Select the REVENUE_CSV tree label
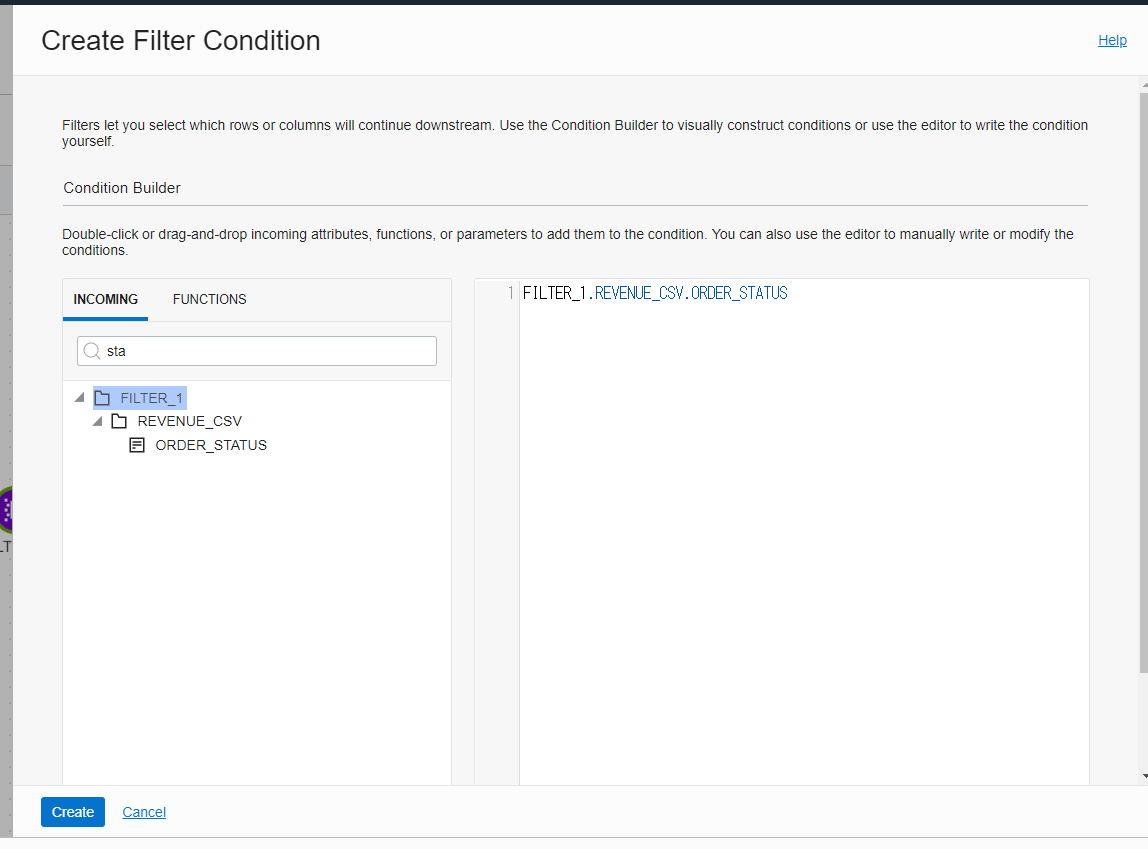This screenshot has width=1148, height=849. (190, 422)
